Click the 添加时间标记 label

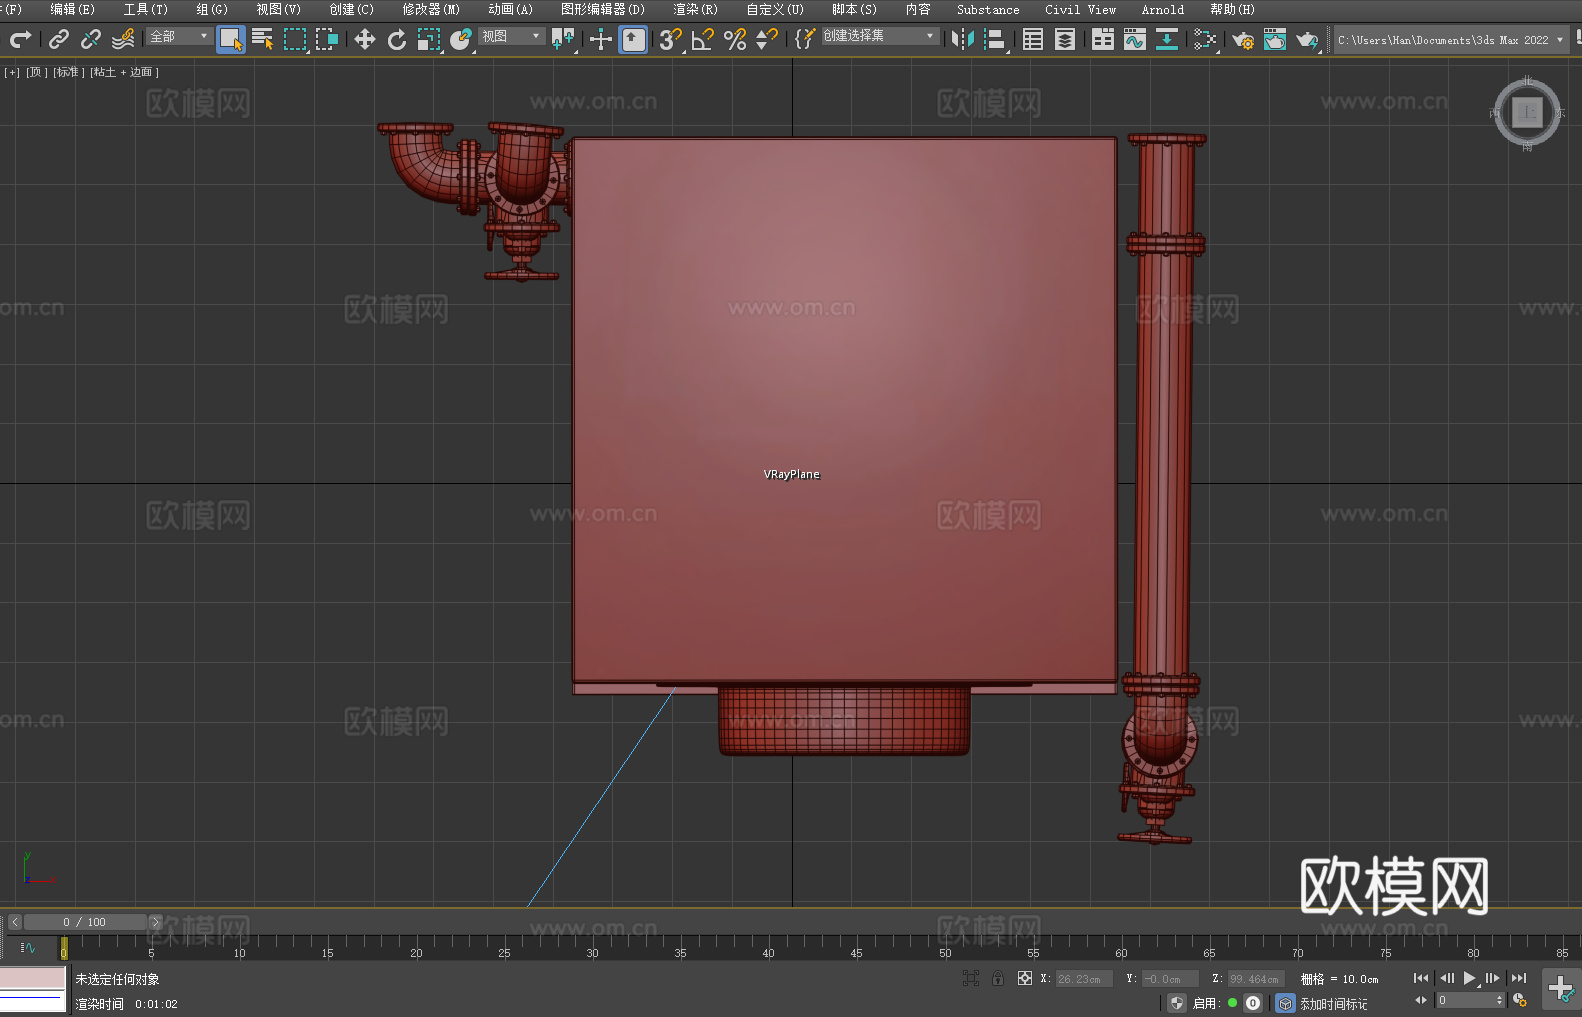[1333, 1003]
